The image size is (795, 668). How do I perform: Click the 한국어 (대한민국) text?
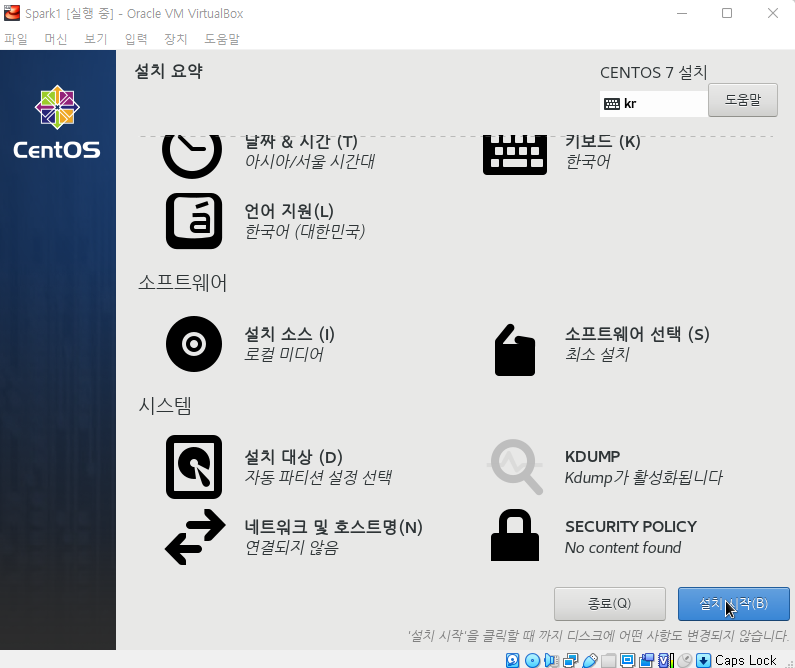(x=305, y=231)
